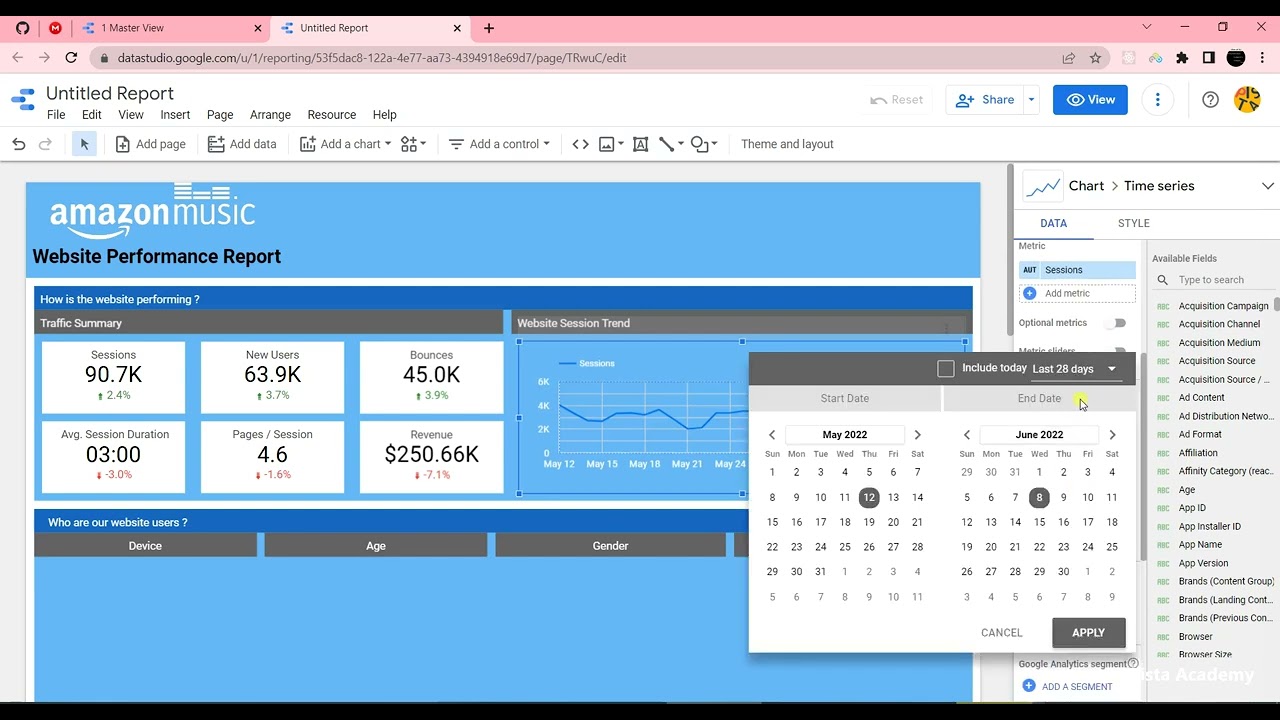
Task: Open the Add a chart dropdown
Action: point(345,144)
